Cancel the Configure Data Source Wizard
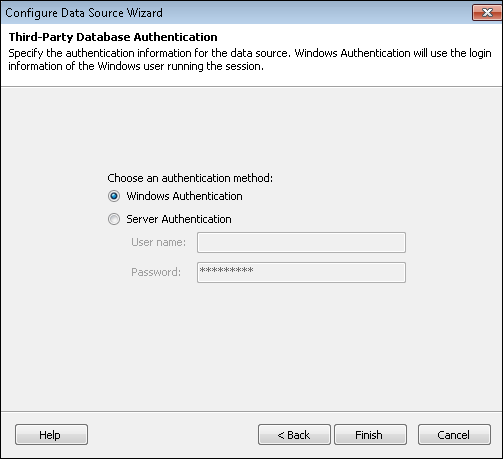The image size is (503, 459). [454, 434]
